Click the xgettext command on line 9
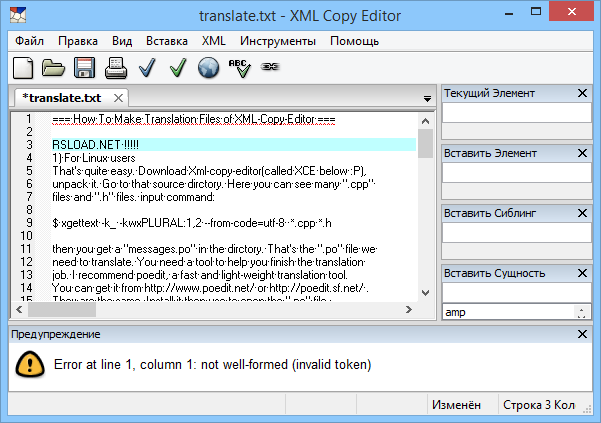The width and height of the screenshot is (601, 423). [192, 223]
